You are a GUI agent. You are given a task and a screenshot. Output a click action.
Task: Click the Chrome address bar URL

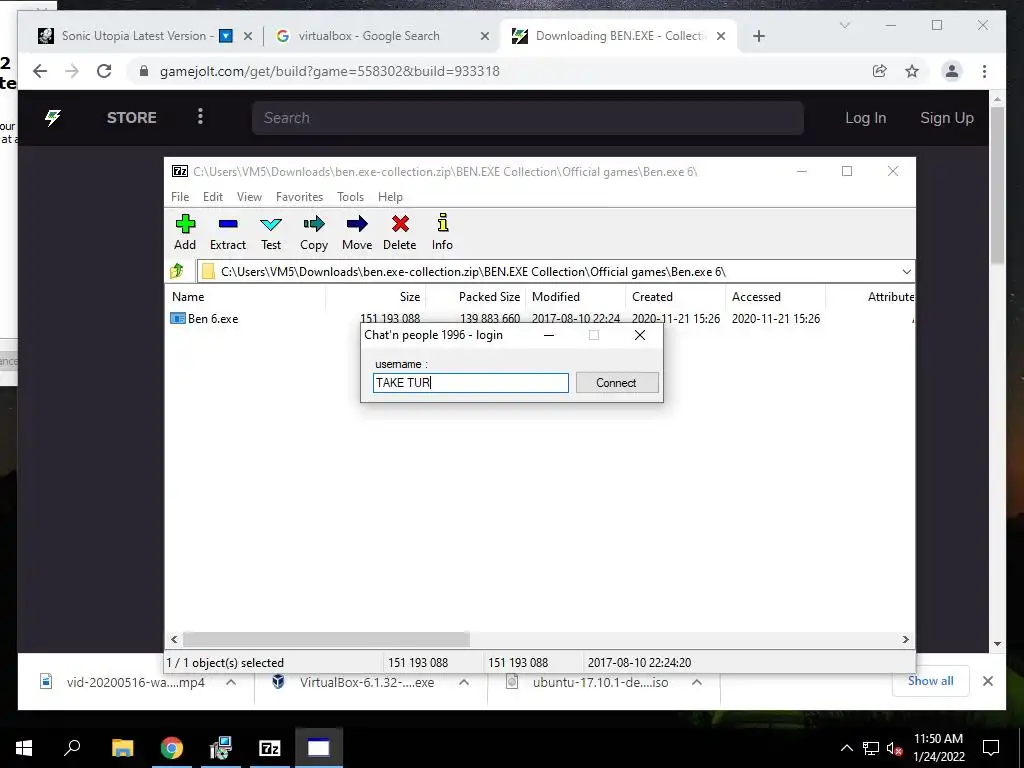[x=329, y=71]
